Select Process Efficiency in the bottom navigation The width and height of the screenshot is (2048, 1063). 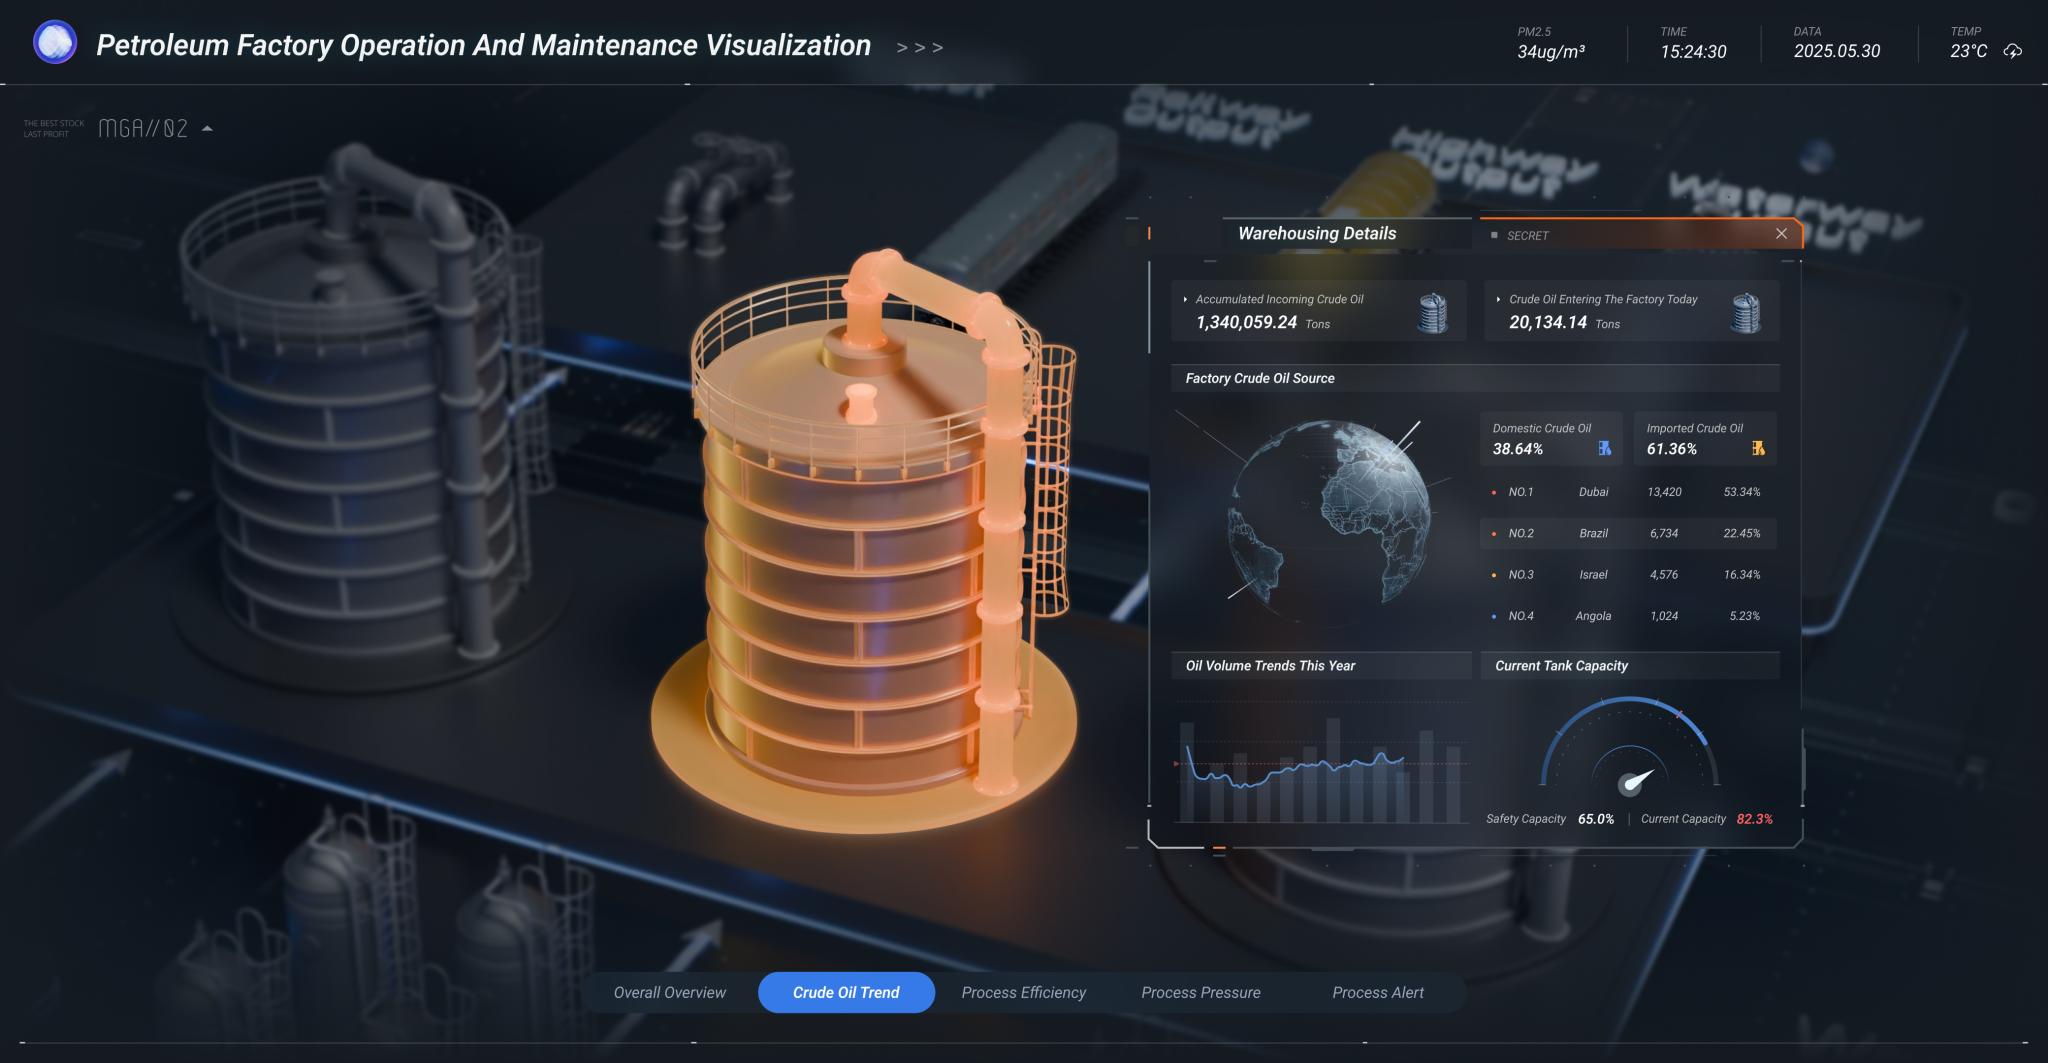coord(1023,992)
